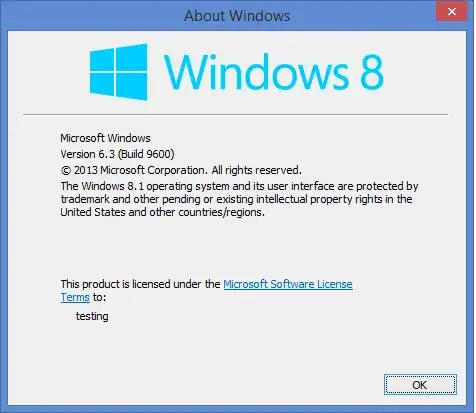Click the horizontal separator under the banner
476x413 pixels.
235,114
